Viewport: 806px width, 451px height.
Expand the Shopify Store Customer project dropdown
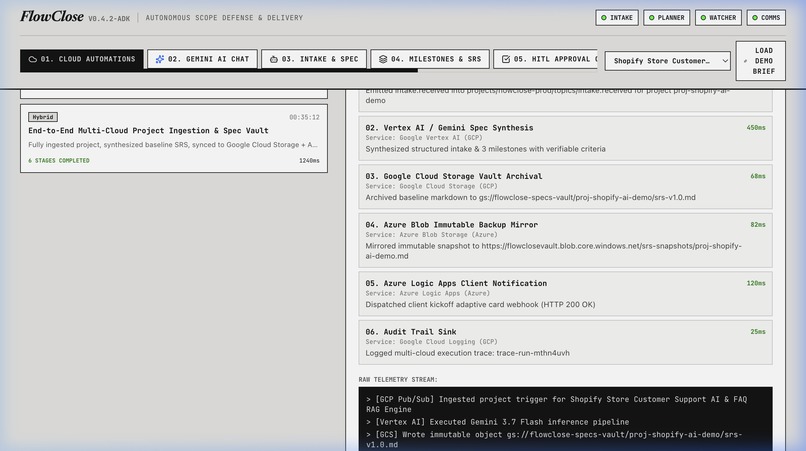click(667, 61)
